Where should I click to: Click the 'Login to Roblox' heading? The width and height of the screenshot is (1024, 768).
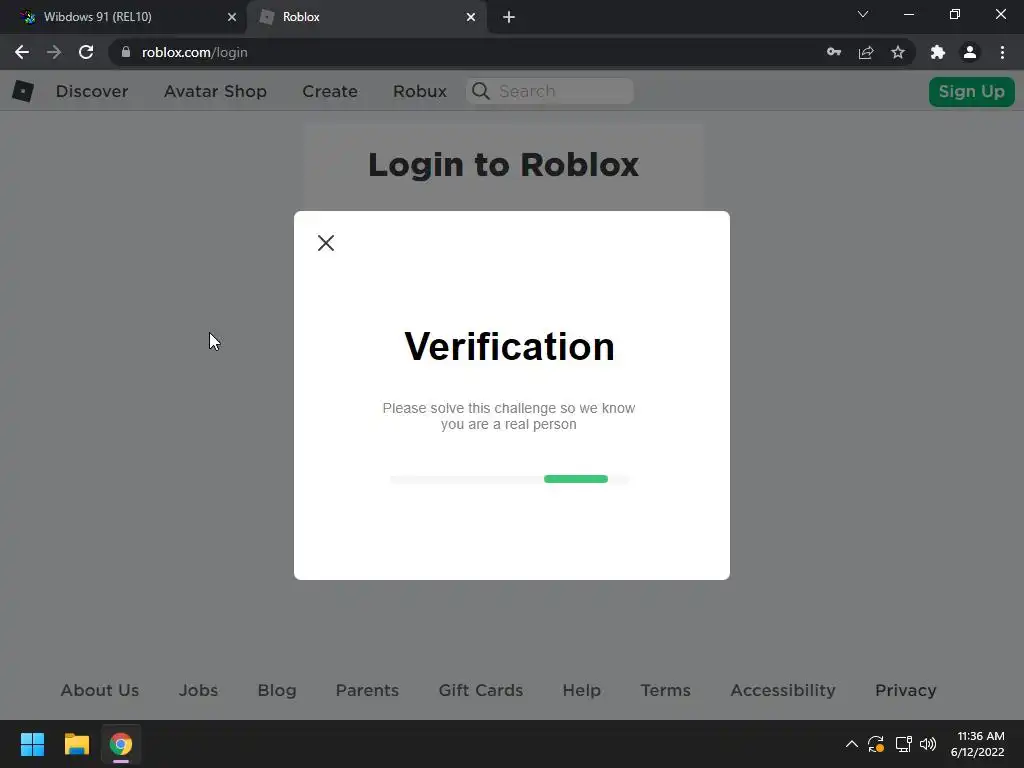coord(504,164)
